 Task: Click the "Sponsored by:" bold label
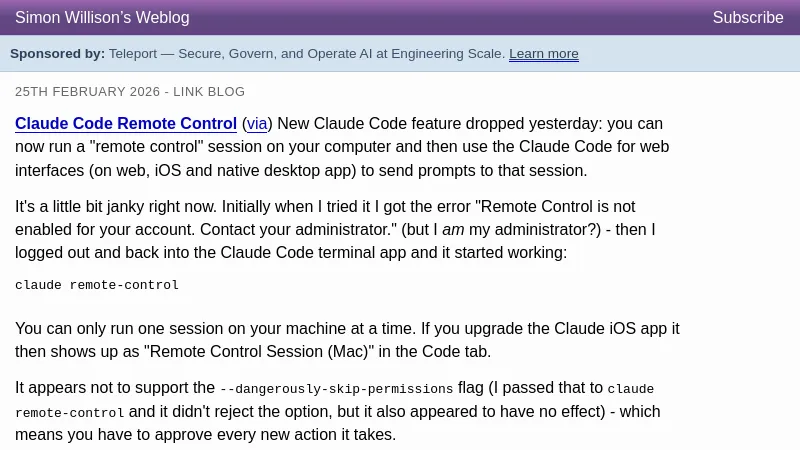point(57,54)
